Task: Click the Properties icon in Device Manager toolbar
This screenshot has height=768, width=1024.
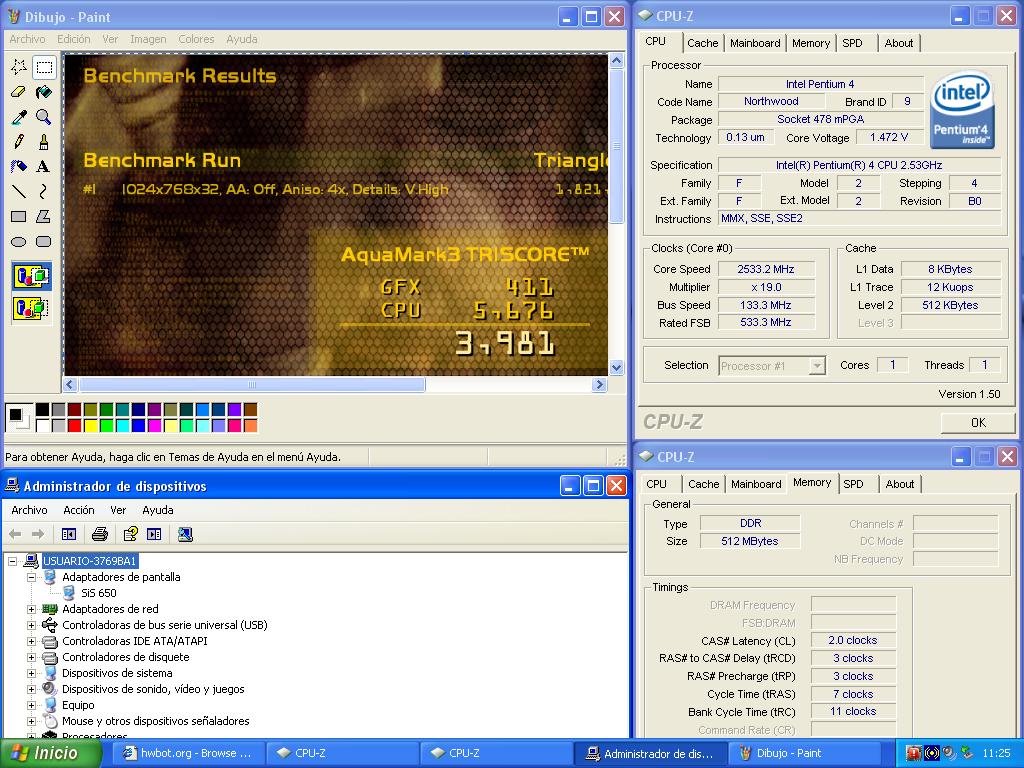Action: point(131,534)
